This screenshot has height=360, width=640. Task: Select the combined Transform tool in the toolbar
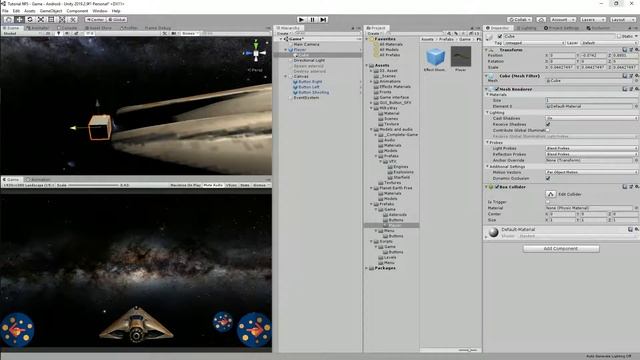(62, 19)
